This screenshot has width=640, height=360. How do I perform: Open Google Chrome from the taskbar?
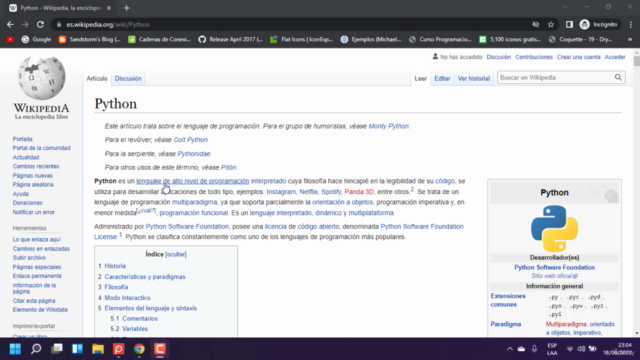[x=139, y=349]
